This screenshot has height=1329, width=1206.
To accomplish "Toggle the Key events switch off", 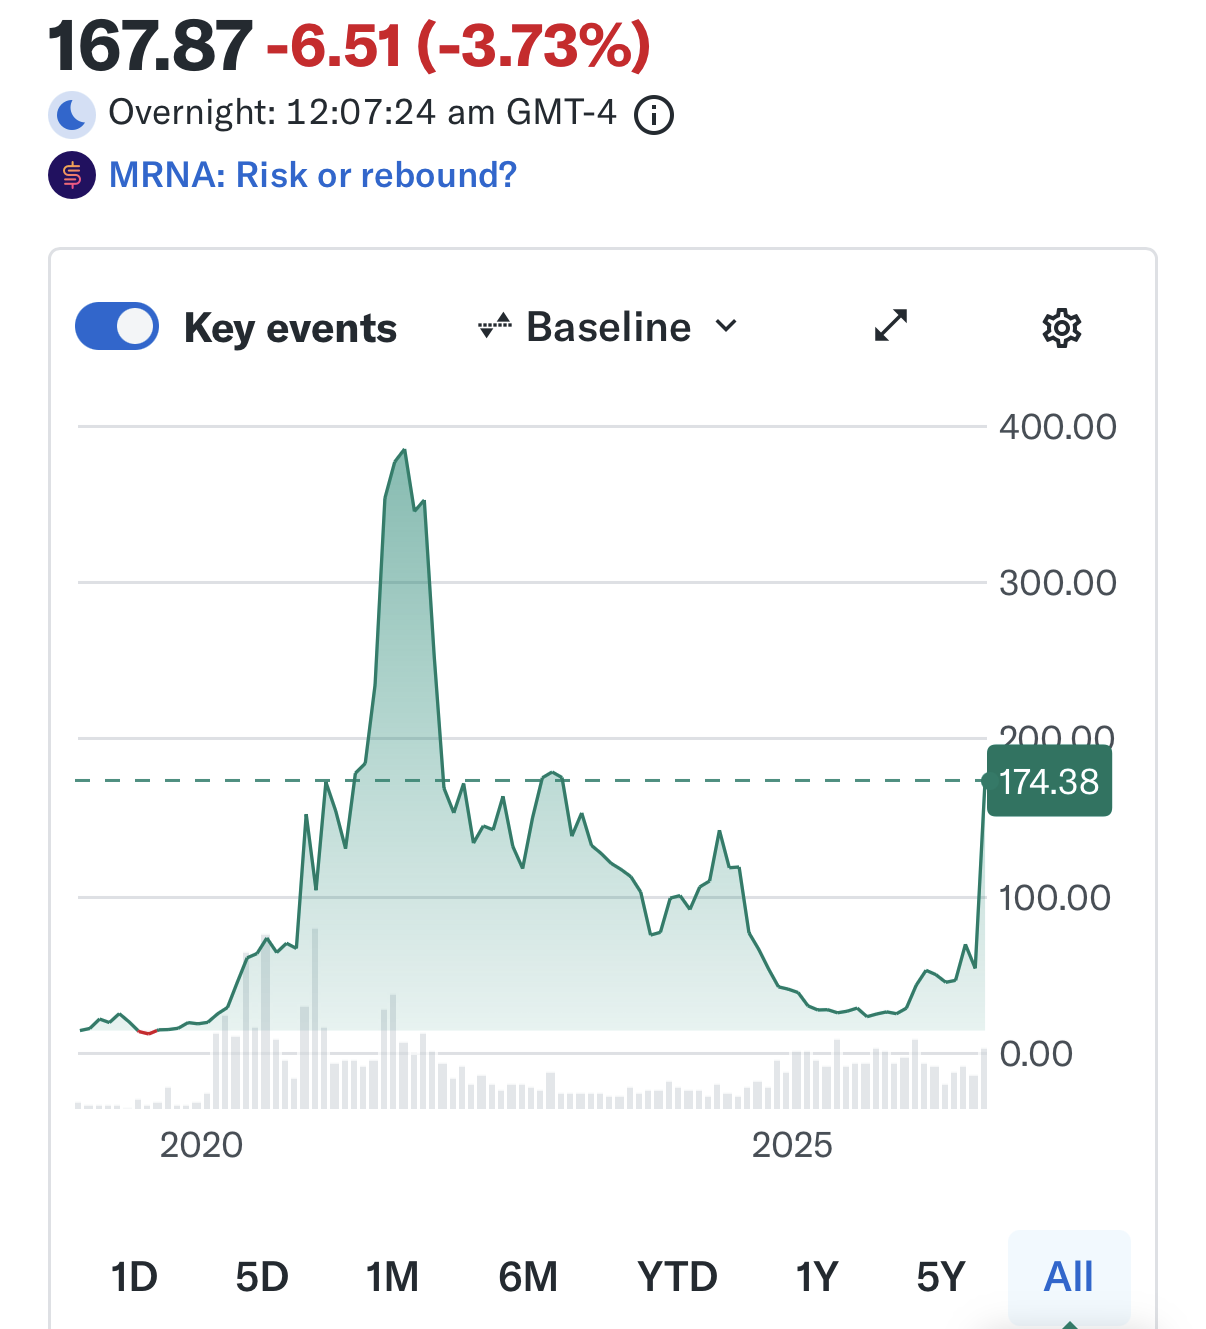I will click(x=117, y=326).
